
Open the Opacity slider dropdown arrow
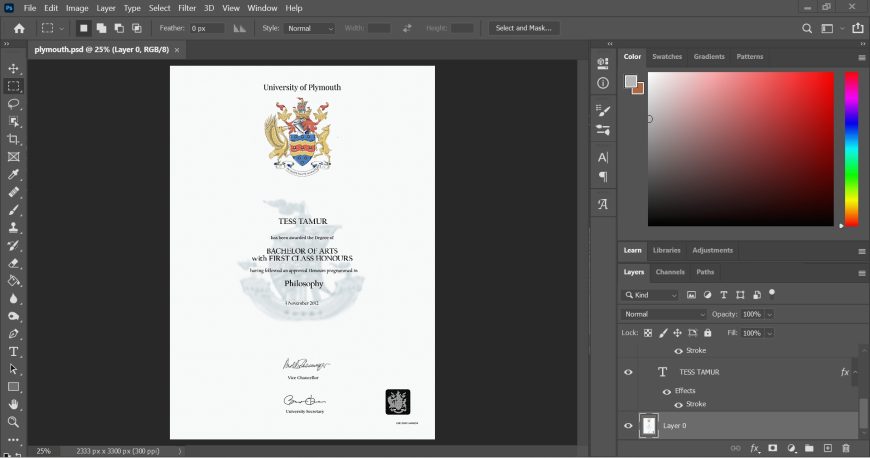(769, 314)
